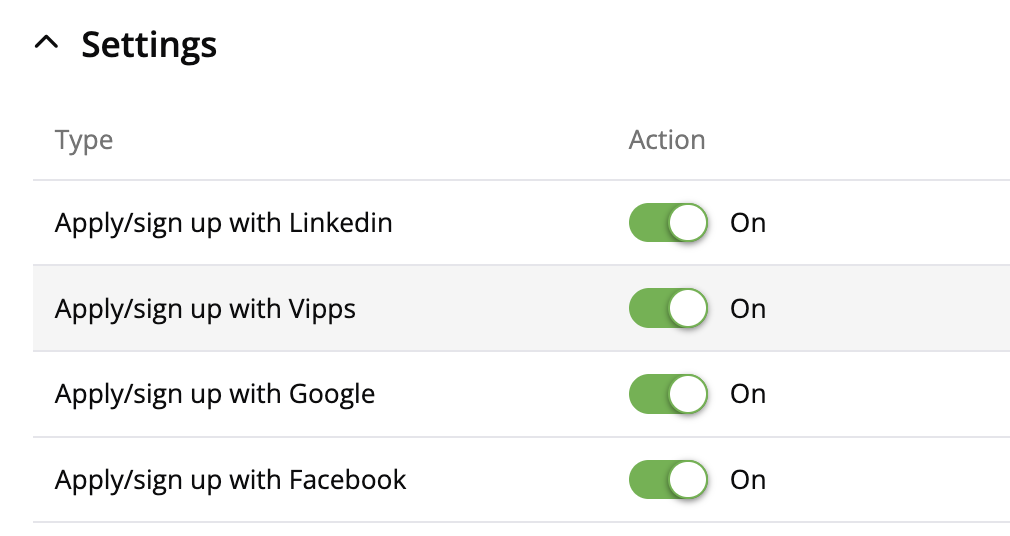Turn off the Vipps sign up toggle

(x=668, y=308)
